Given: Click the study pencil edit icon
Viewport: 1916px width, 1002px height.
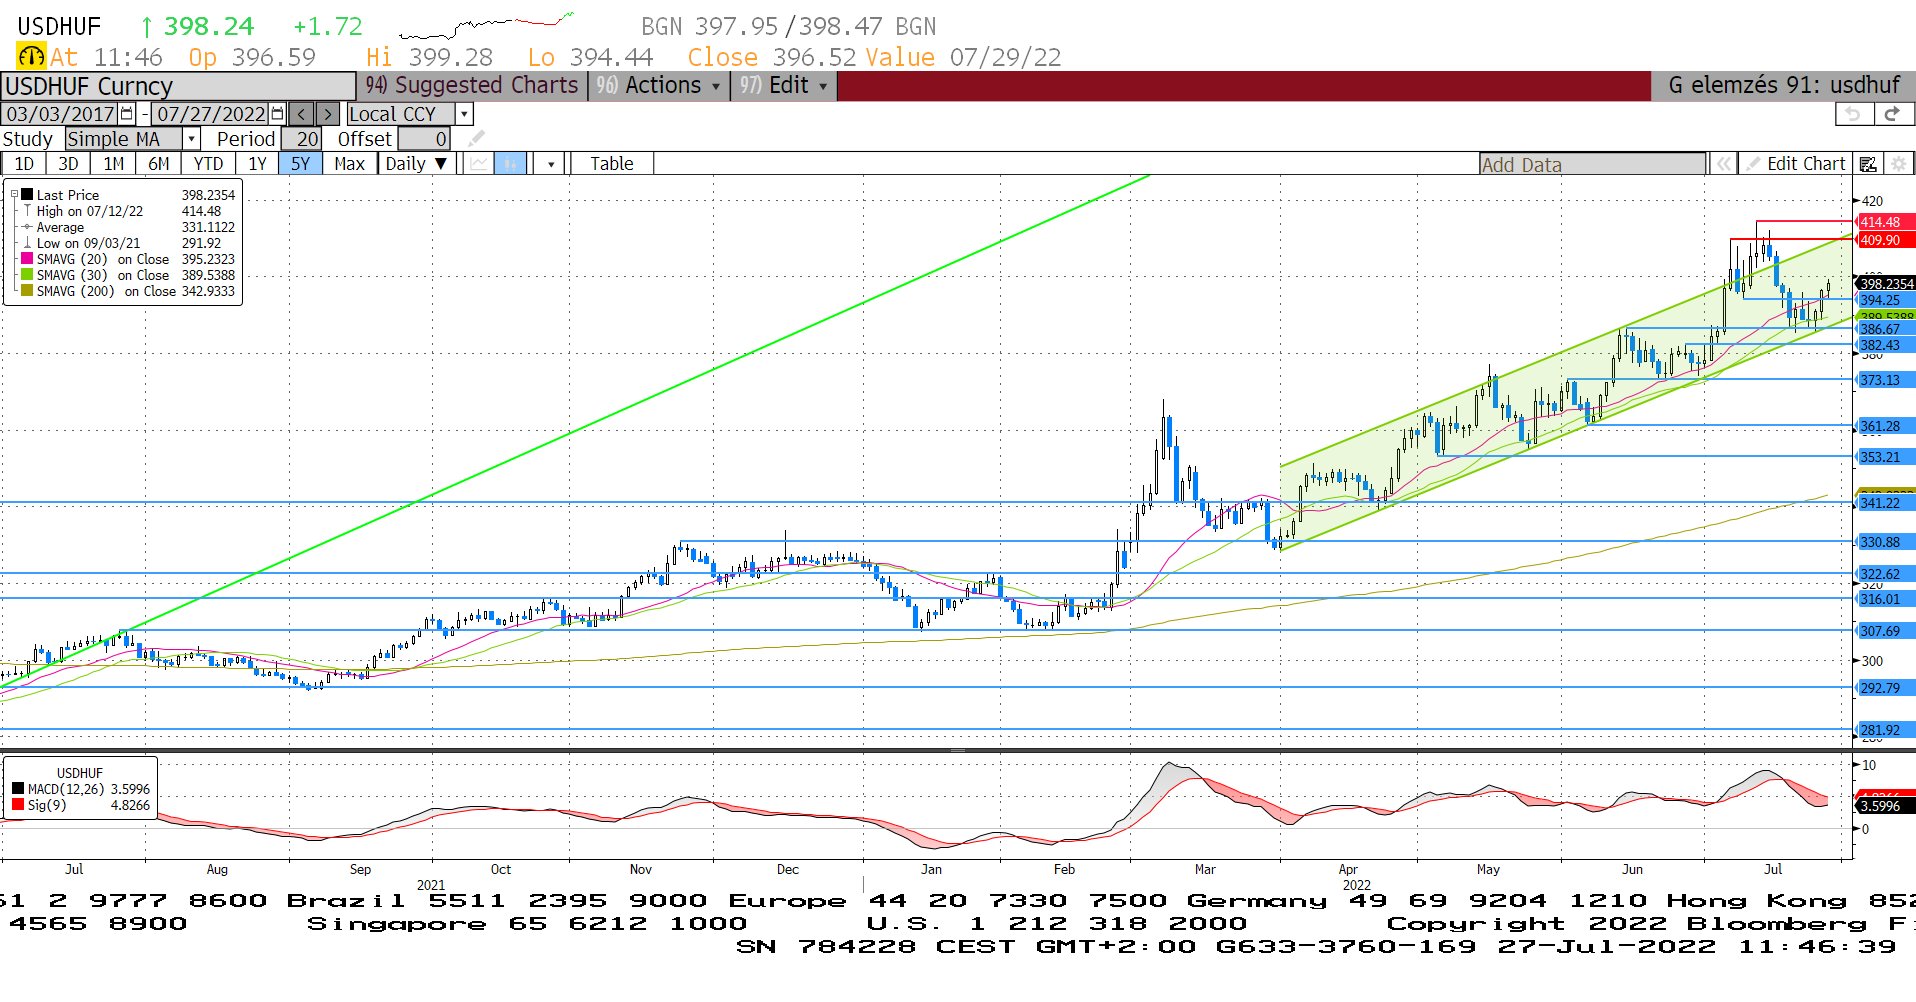Looking at the screenshot, I should pos(477,139).
